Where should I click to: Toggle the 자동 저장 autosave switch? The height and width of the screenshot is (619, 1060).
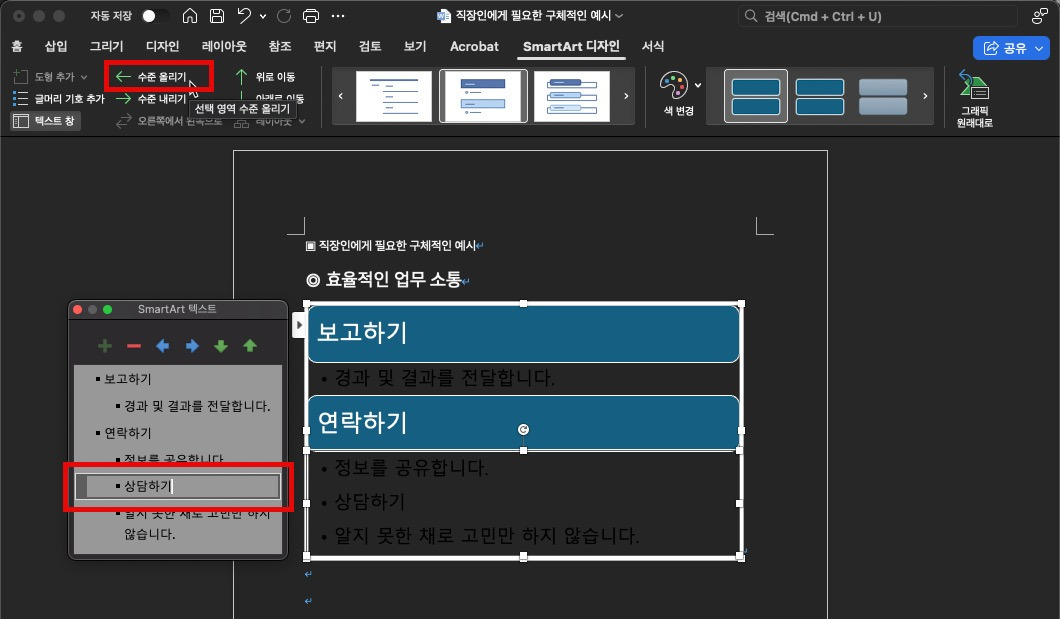[155, 16]
